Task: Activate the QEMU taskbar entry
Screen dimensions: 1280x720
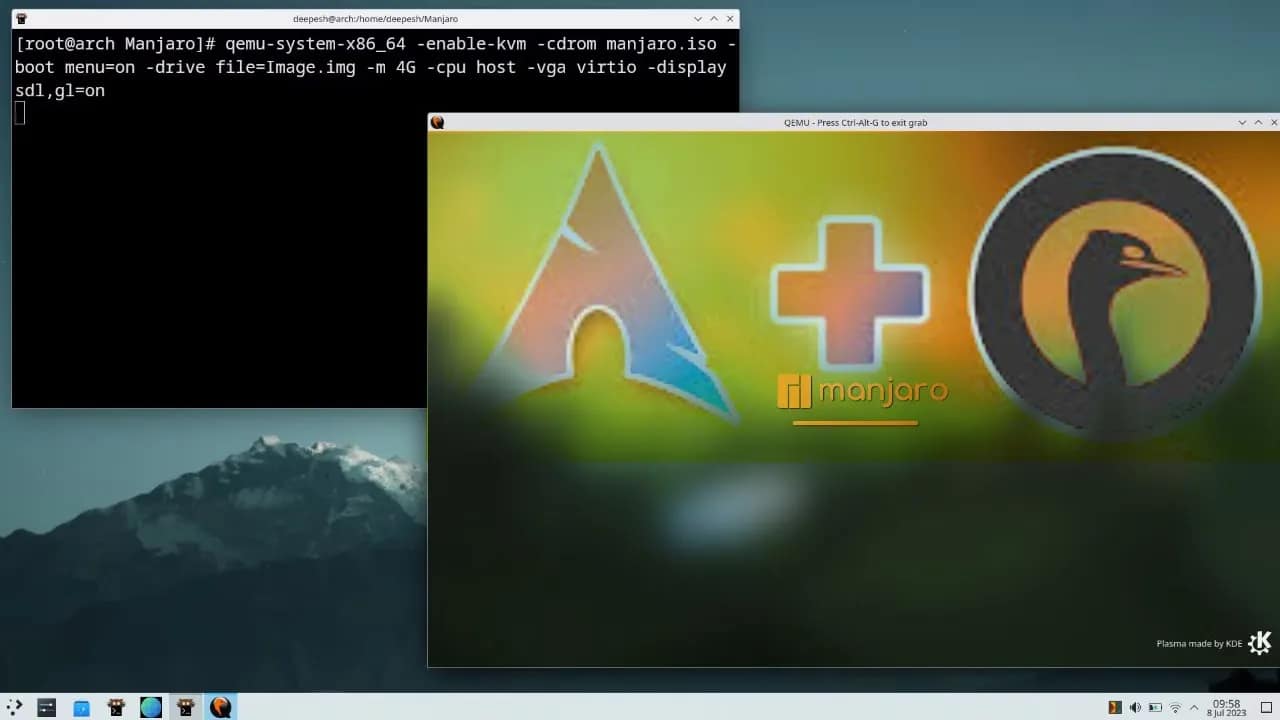Action: click(220, 707)
